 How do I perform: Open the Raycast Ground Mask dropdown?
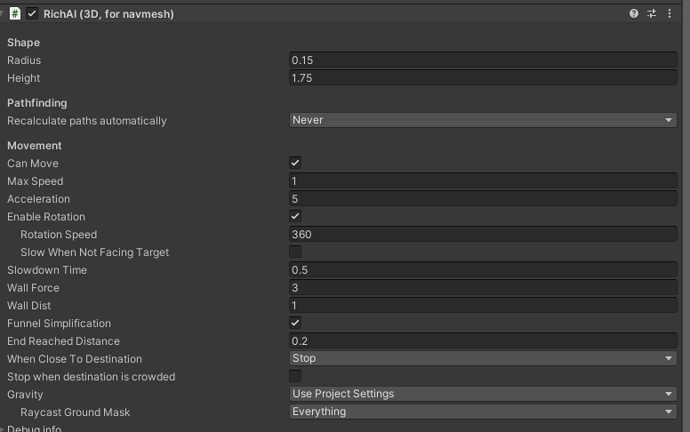(x=483, y=412)
